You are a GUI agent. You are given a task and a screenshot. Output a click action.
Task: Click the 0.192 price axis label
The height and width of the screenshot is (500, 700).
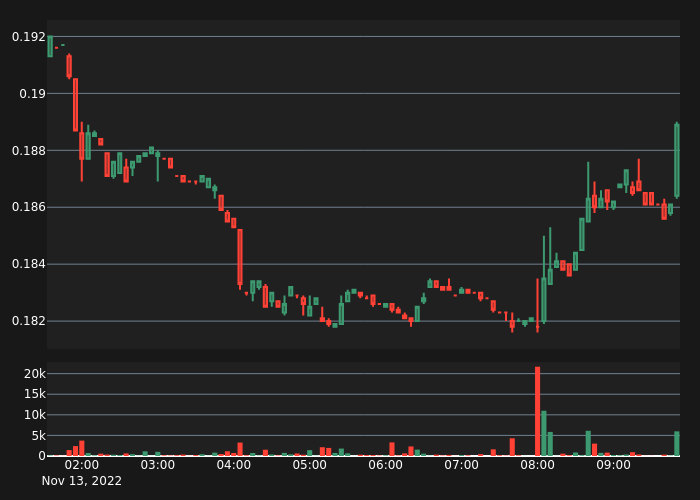pyautogui.click(x=29, y=37)
